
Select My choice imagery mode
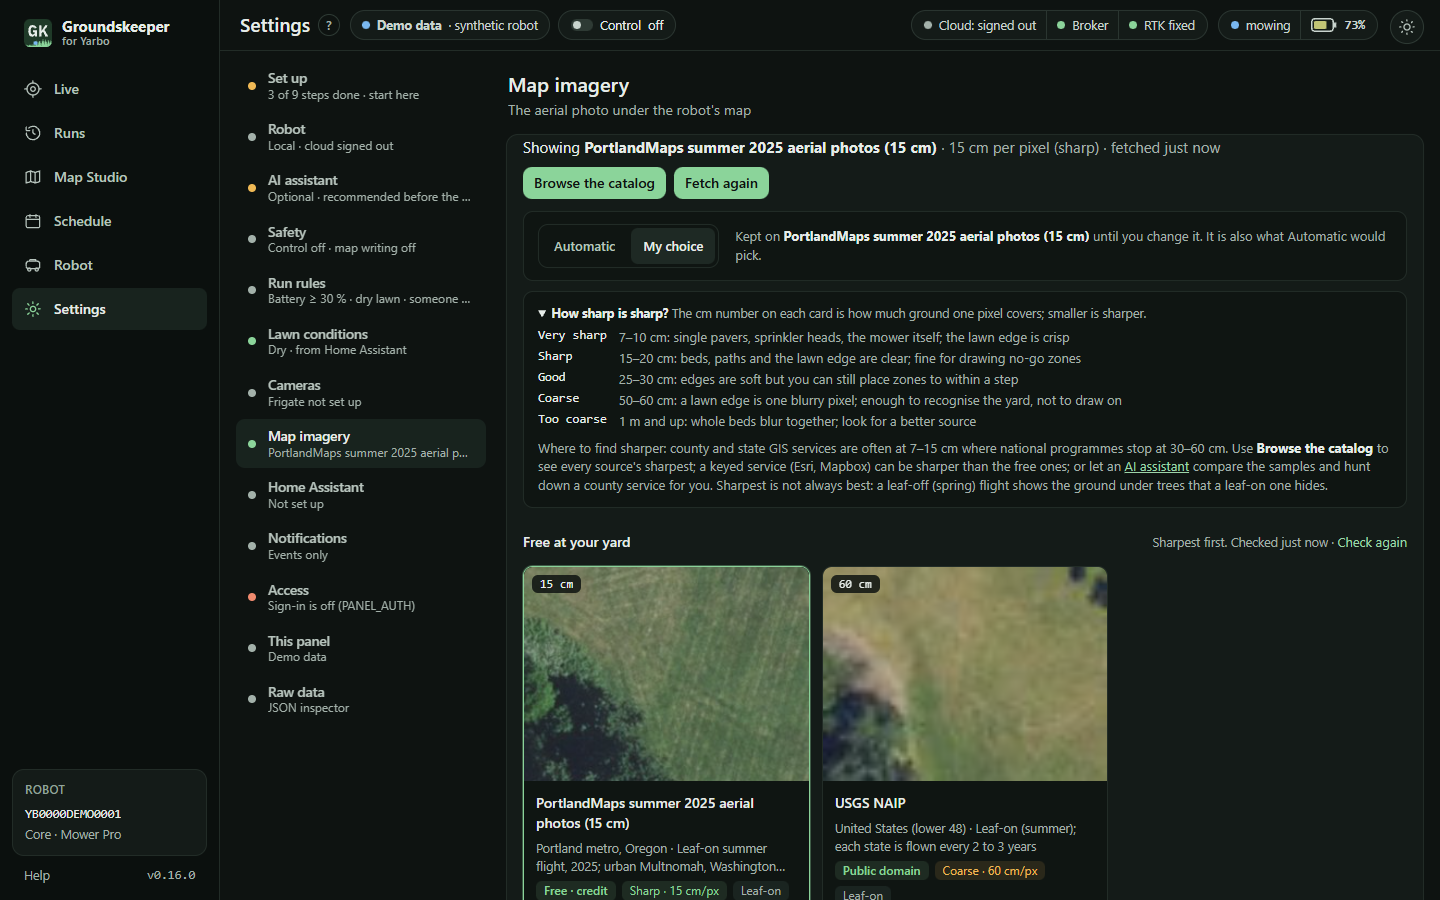coord(673,246)
